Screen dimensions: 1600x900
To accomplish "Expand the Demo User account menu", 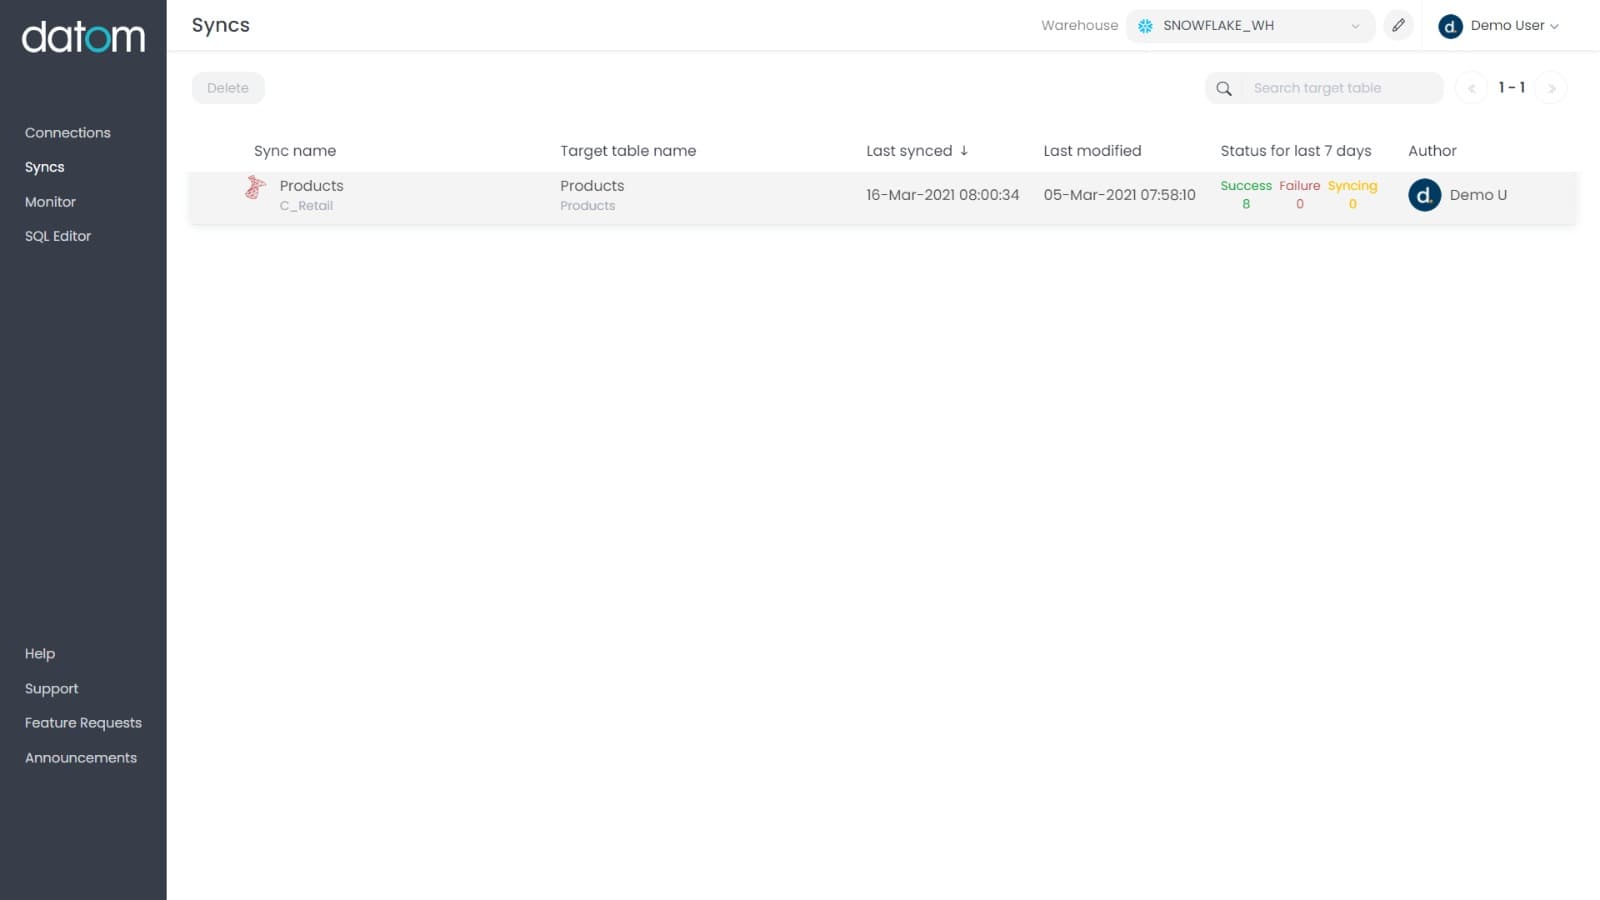I will [1514, 26].
